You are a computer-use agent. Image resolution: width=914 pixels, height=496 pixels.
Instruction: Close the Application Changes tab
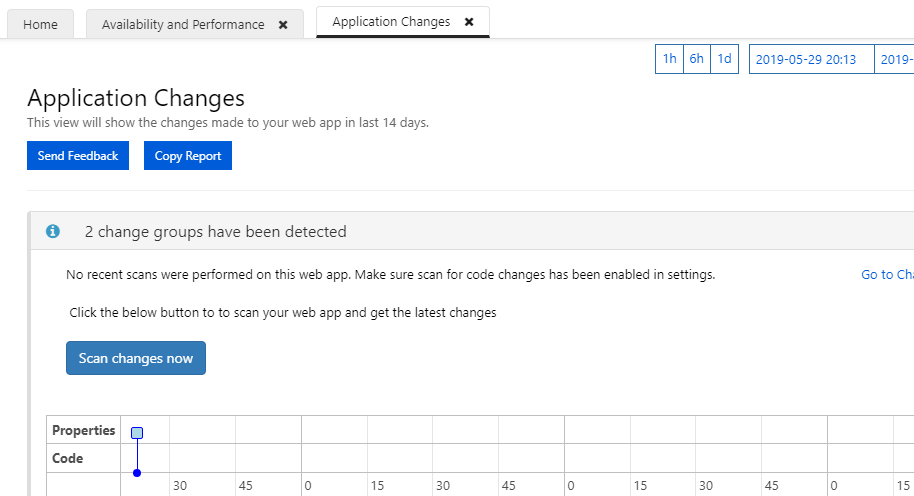tap(469, 21)
